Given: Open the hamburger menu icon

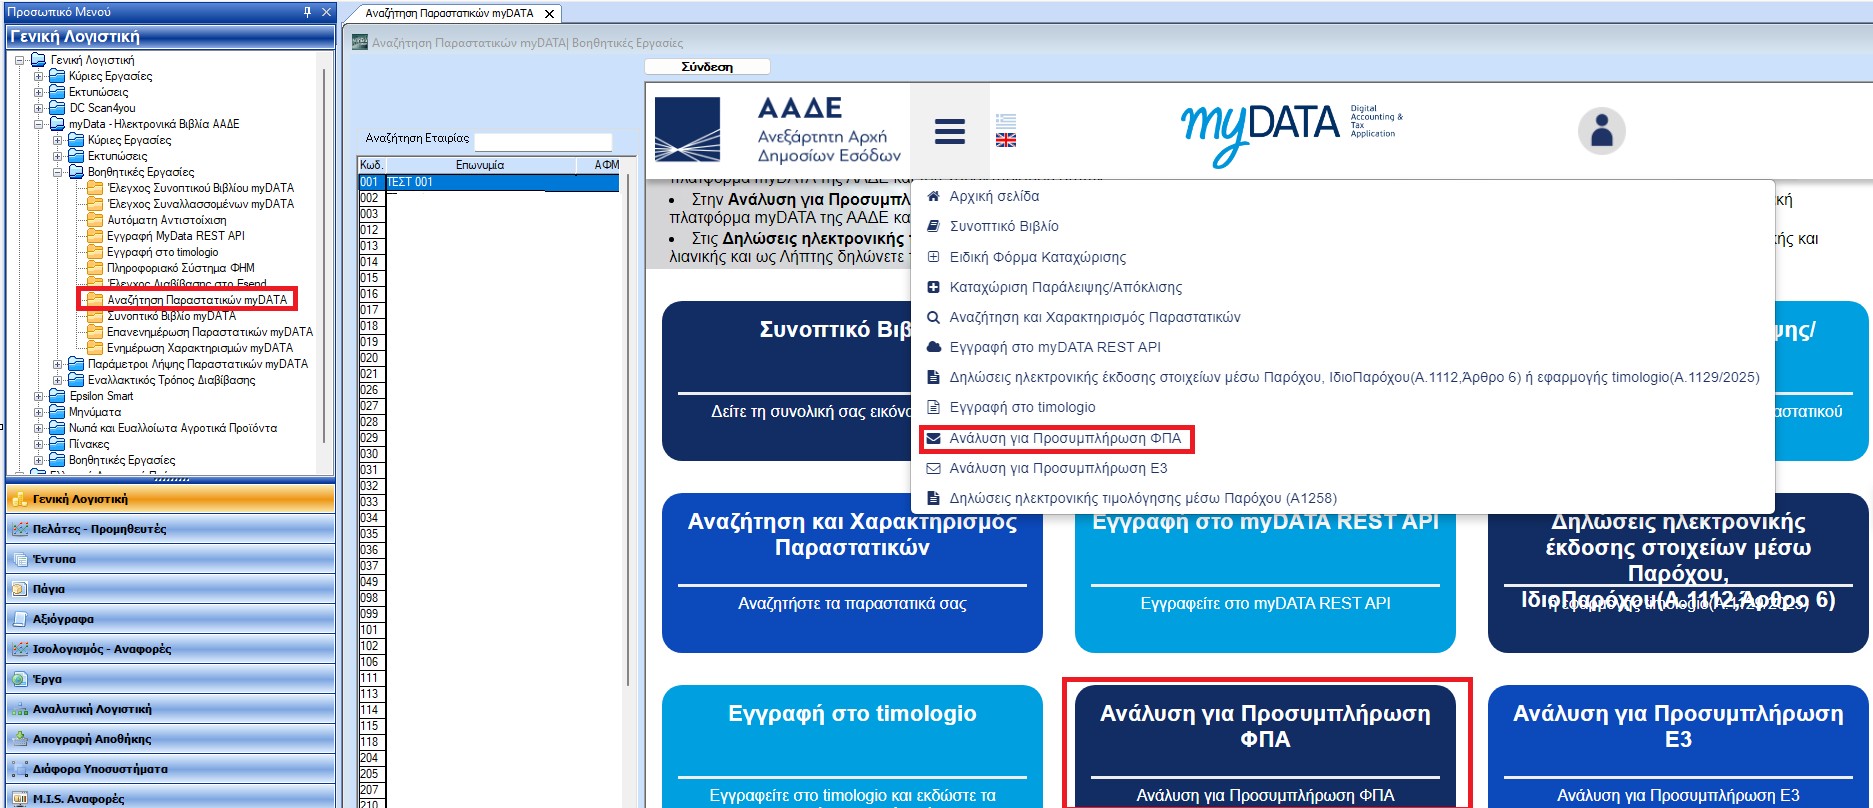Looking at the screenshot, I should click(x=949, y=131).
